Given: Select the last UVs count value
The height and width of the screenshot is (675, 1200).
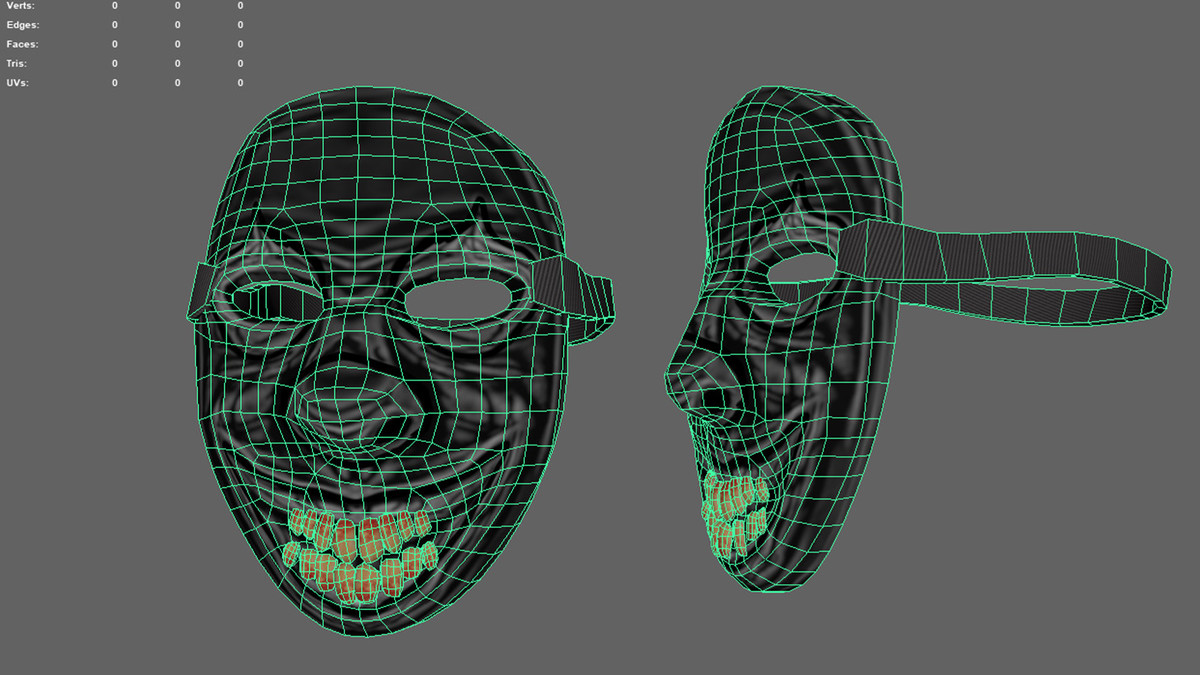Looking at the screenshot, I should point(240,83).
